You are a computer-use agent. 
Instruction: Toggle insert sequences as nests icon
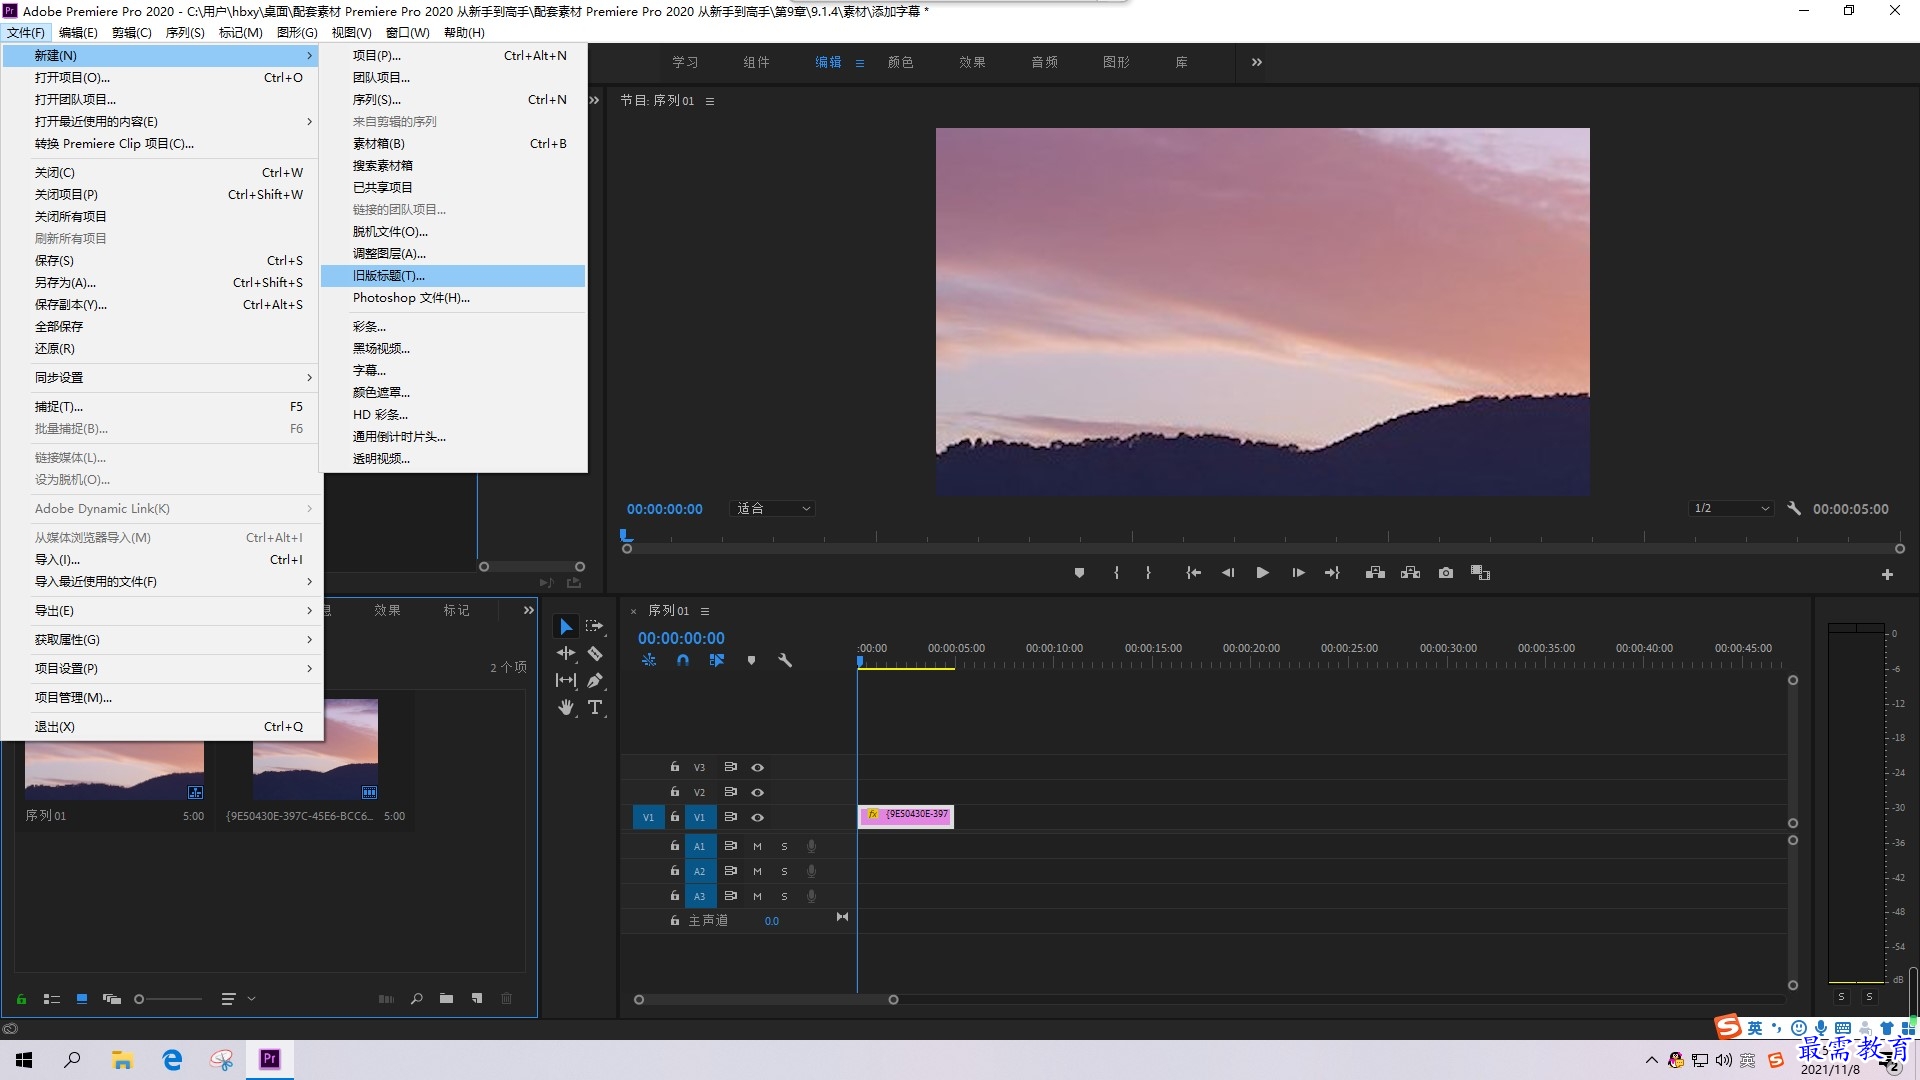tap(649, 660)
